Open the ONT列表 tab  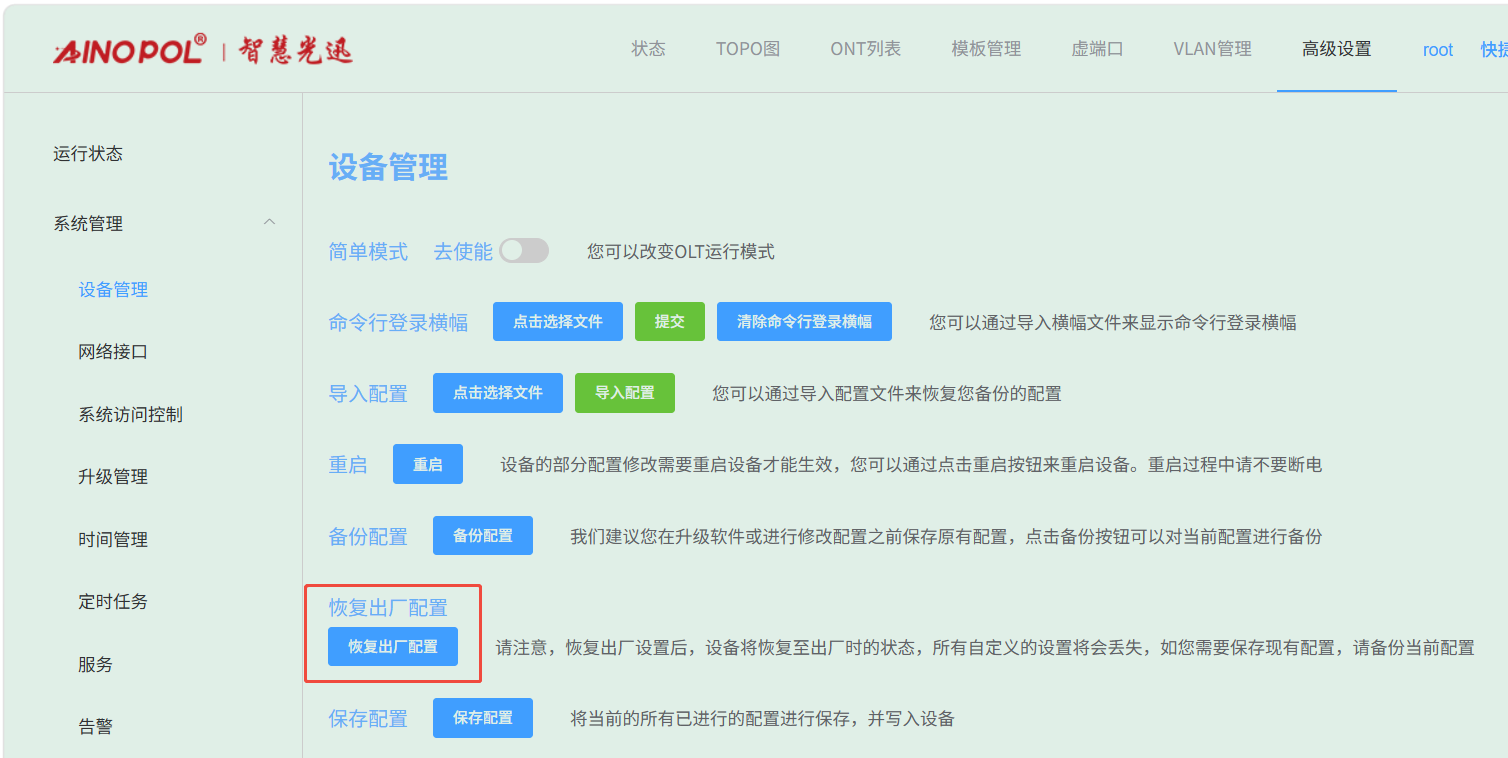pos(865,49)
